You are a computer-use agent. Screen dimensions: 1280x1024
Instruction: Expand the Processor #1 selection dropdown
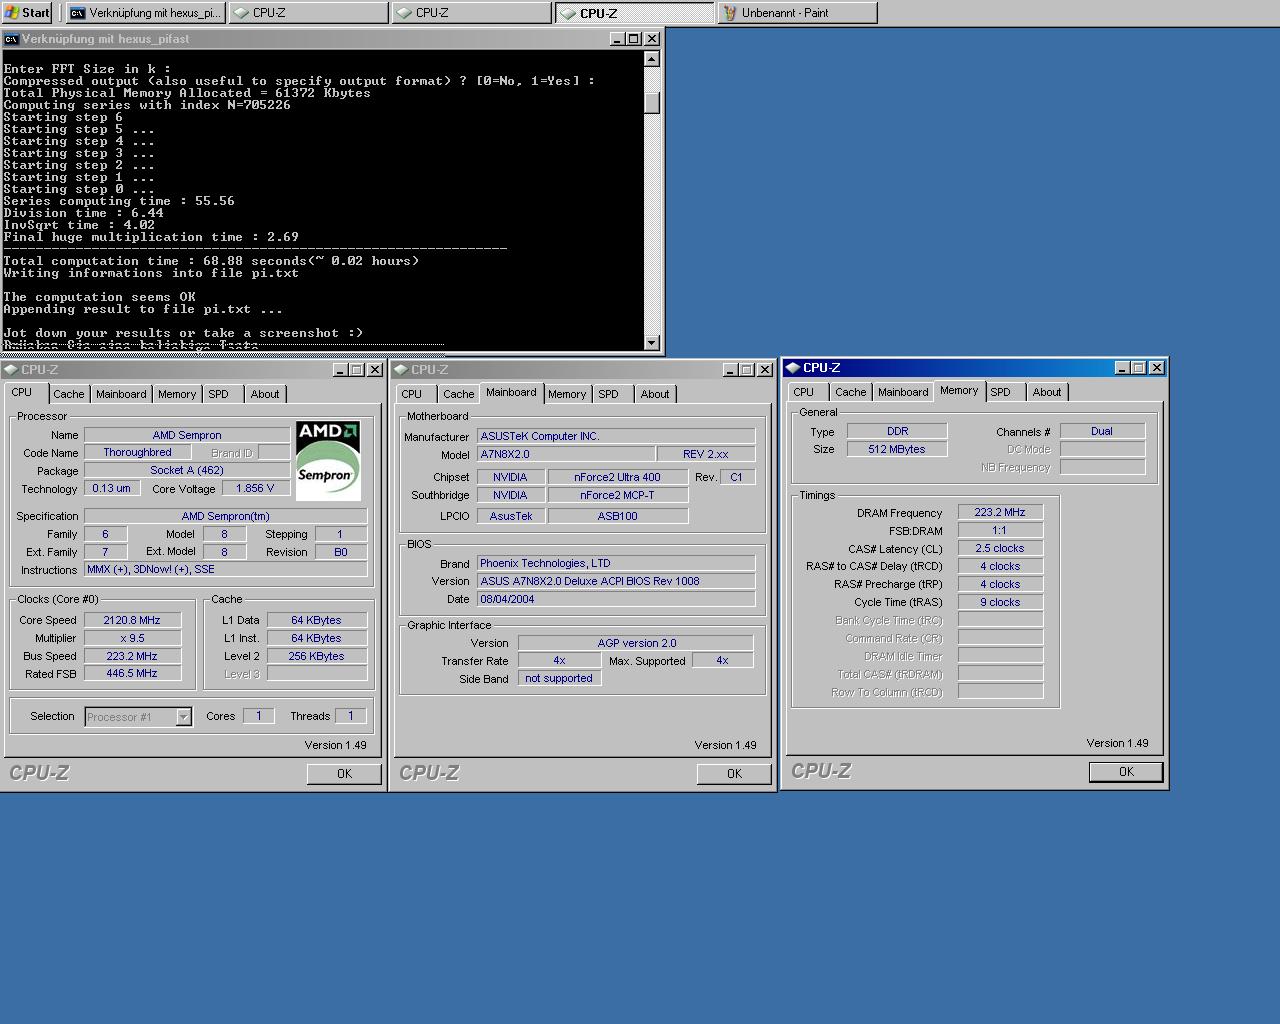click(183, 716)
